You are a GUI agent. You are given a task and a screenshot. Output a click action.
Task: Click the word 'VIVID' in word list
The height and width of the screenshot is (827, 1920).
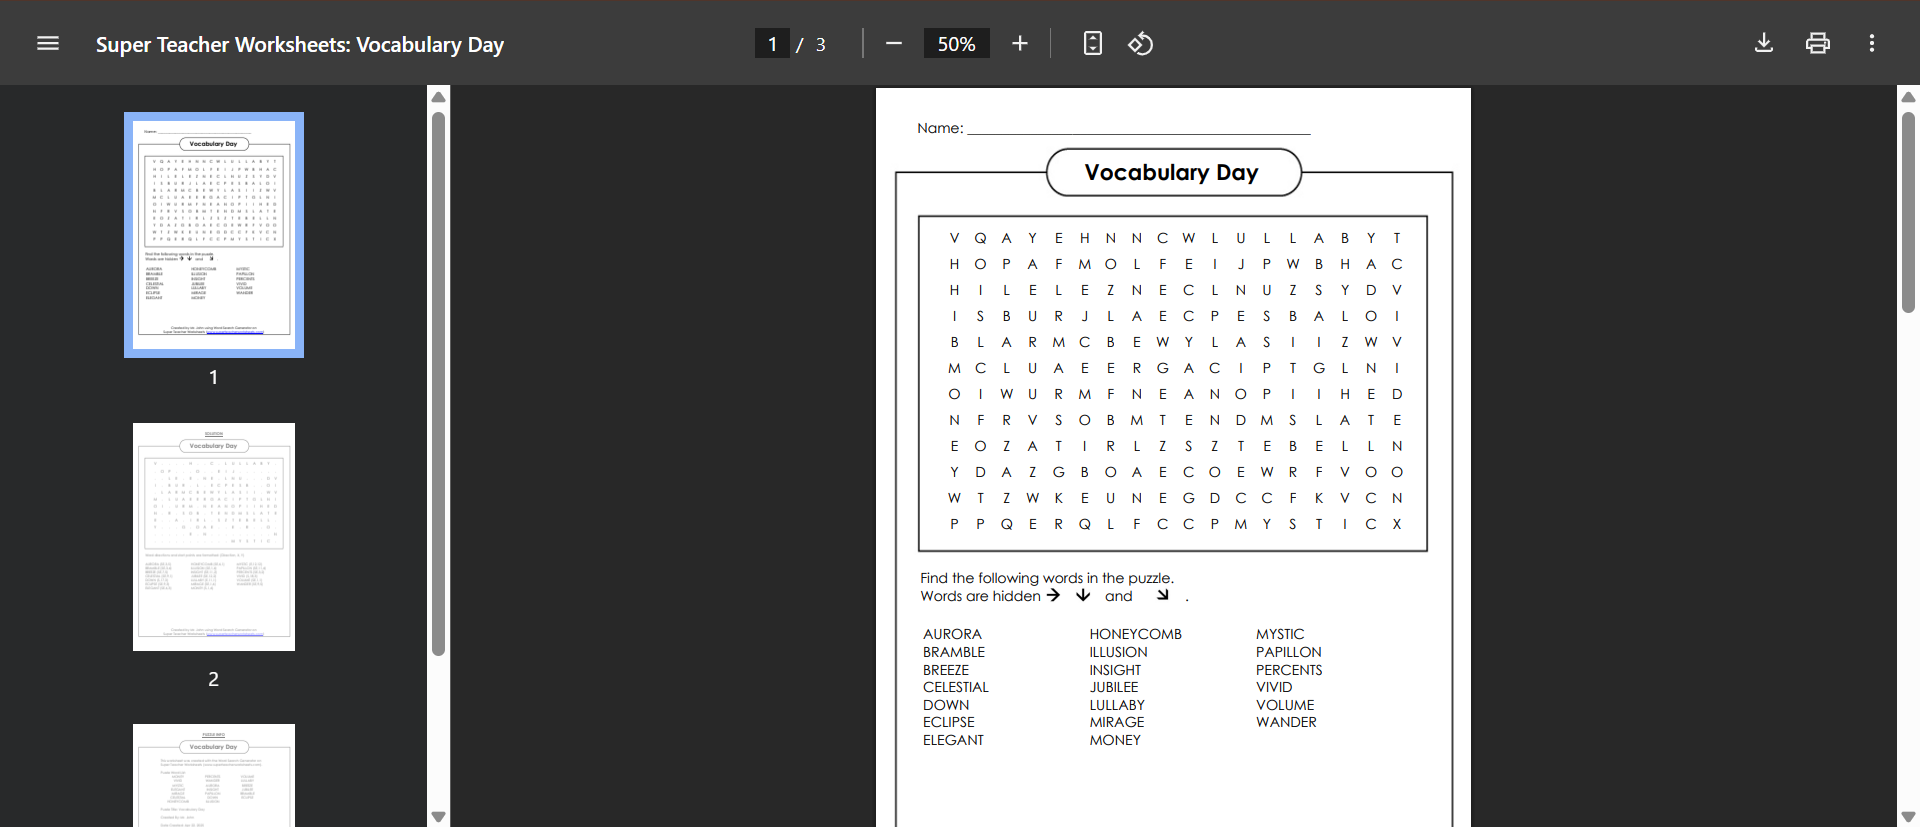coord(1274,687)
